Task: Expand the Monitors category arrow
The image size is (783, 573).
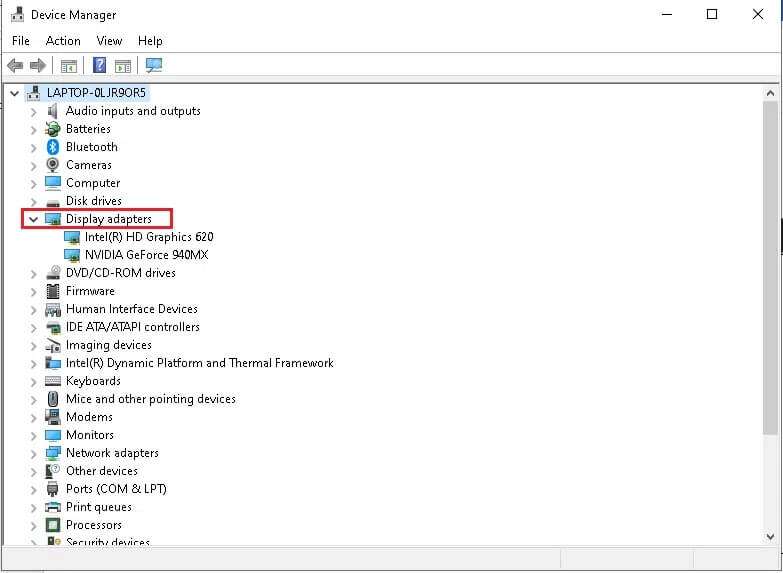Action: 33,435
